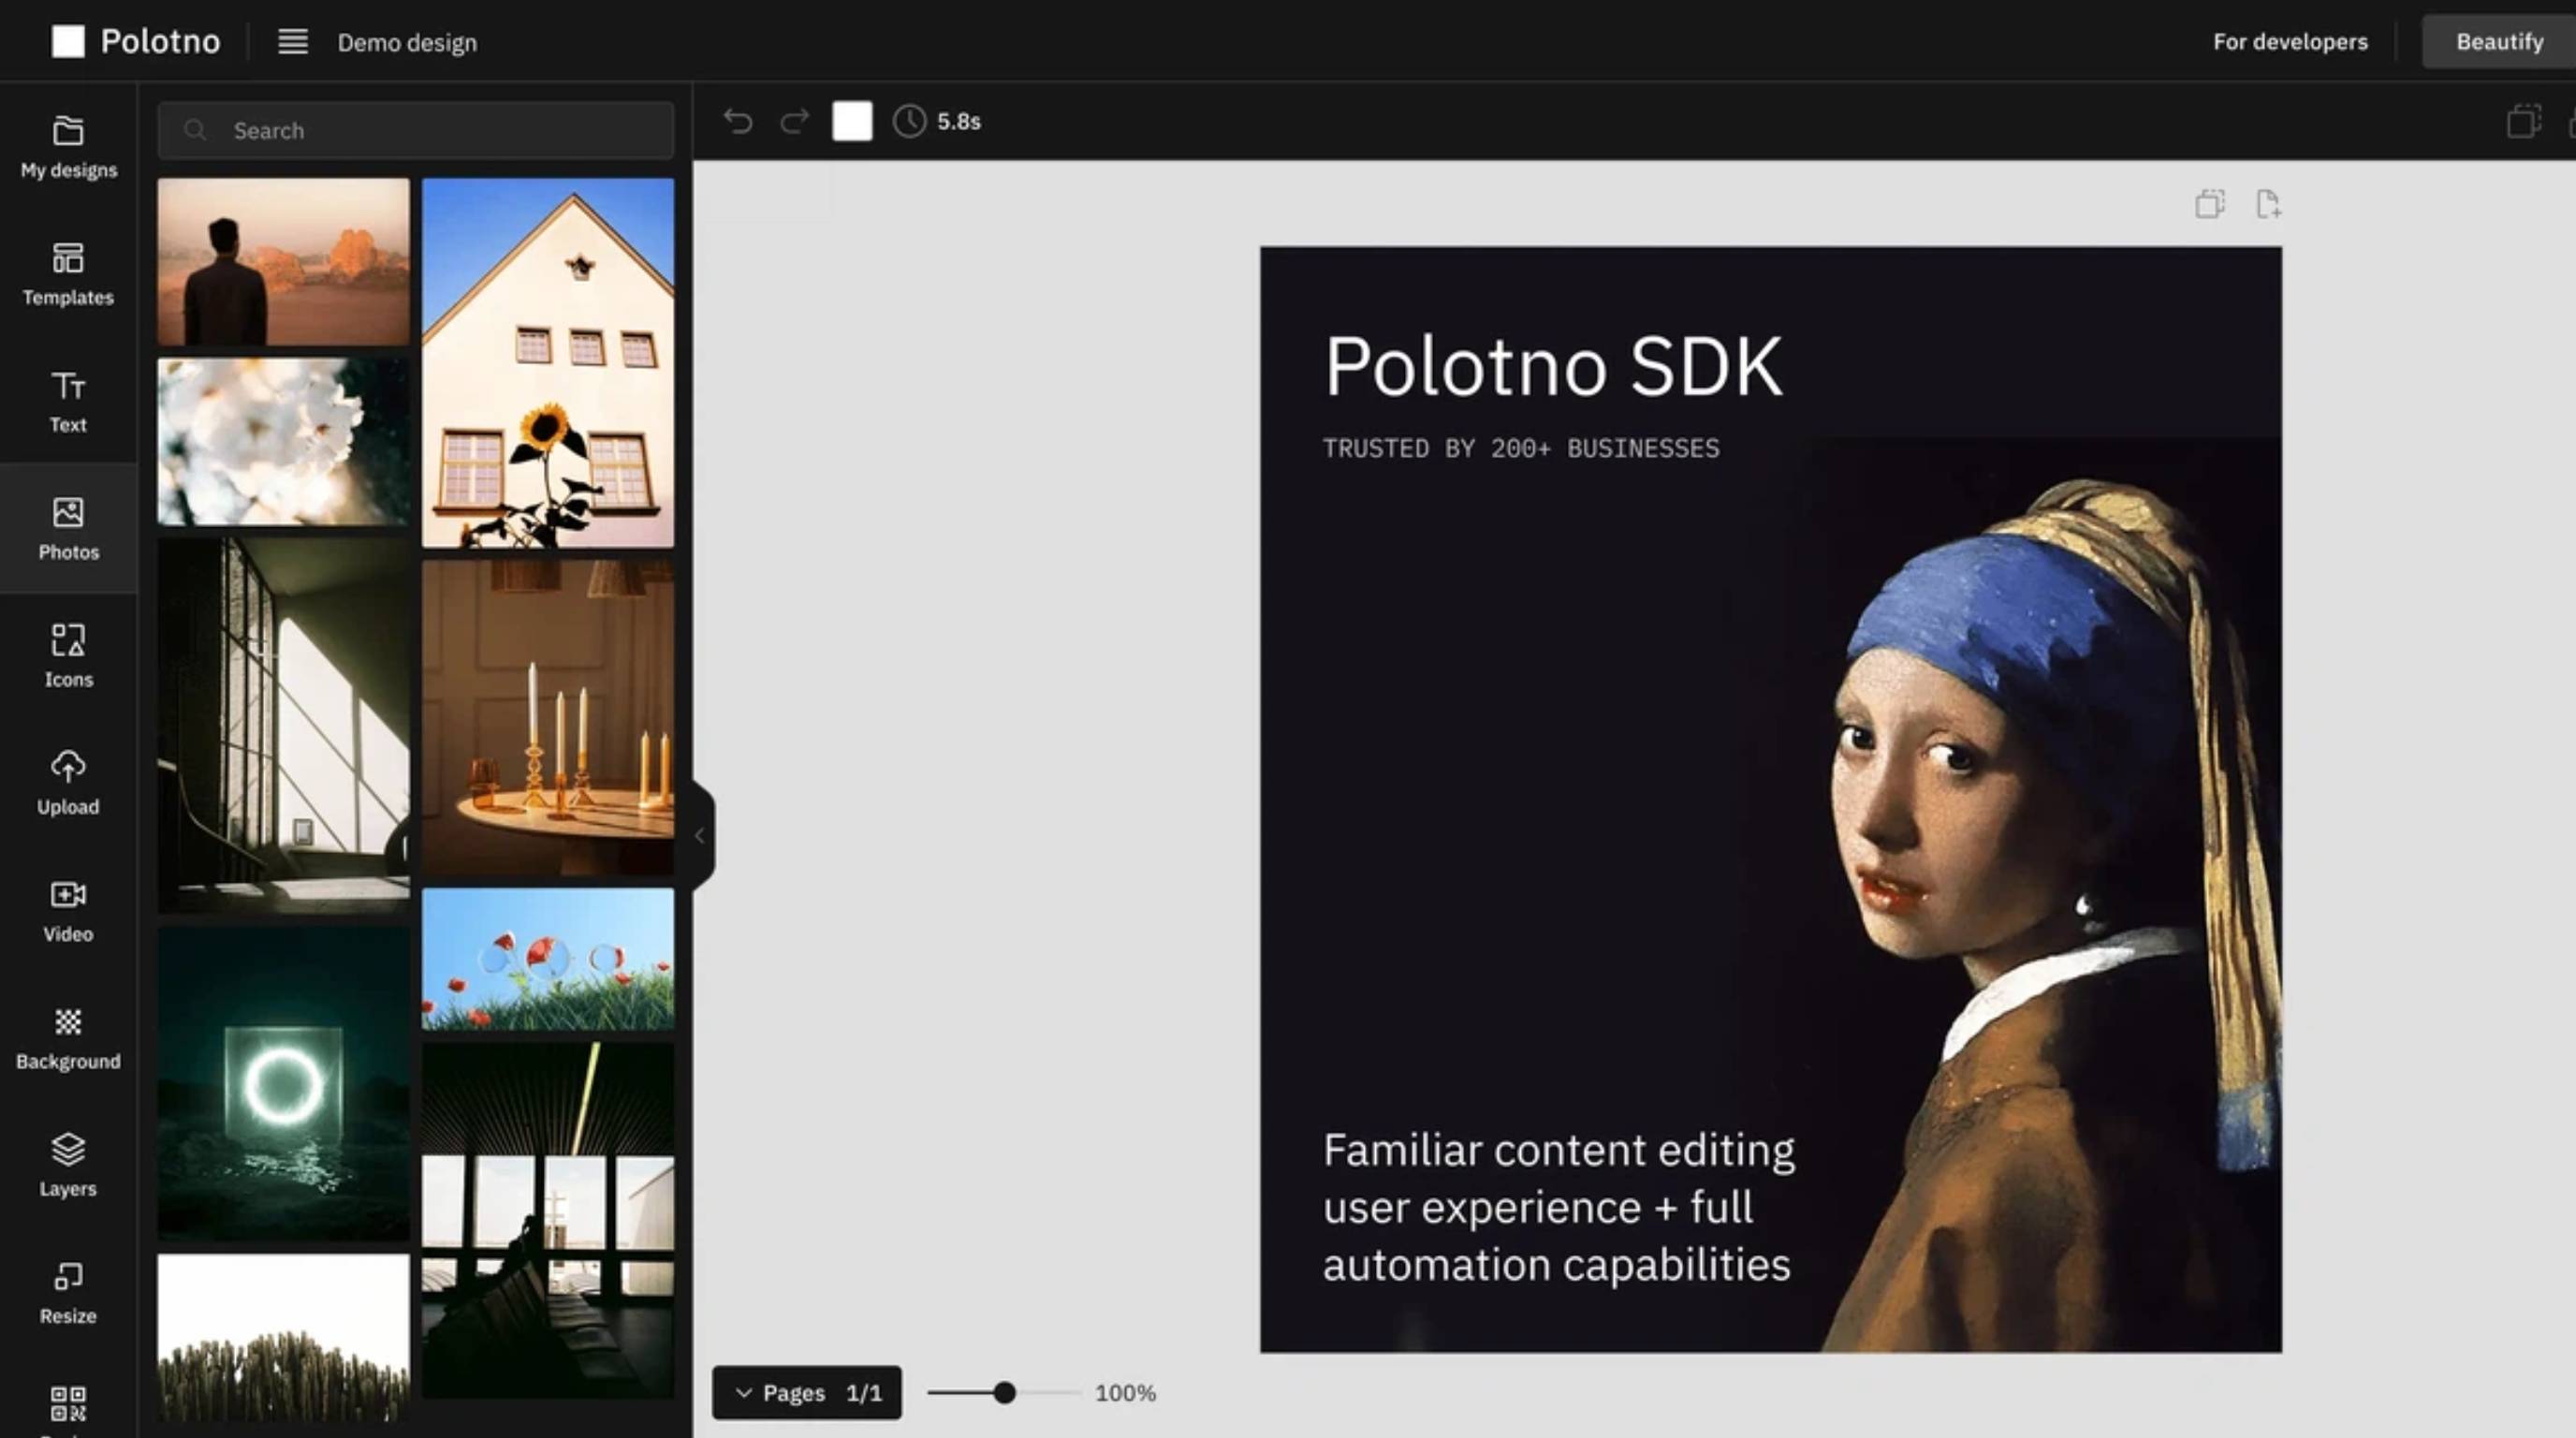Insert the white blossoms photo
The width and height of the screenshot is (2576, 1438).
pos(283,442)
